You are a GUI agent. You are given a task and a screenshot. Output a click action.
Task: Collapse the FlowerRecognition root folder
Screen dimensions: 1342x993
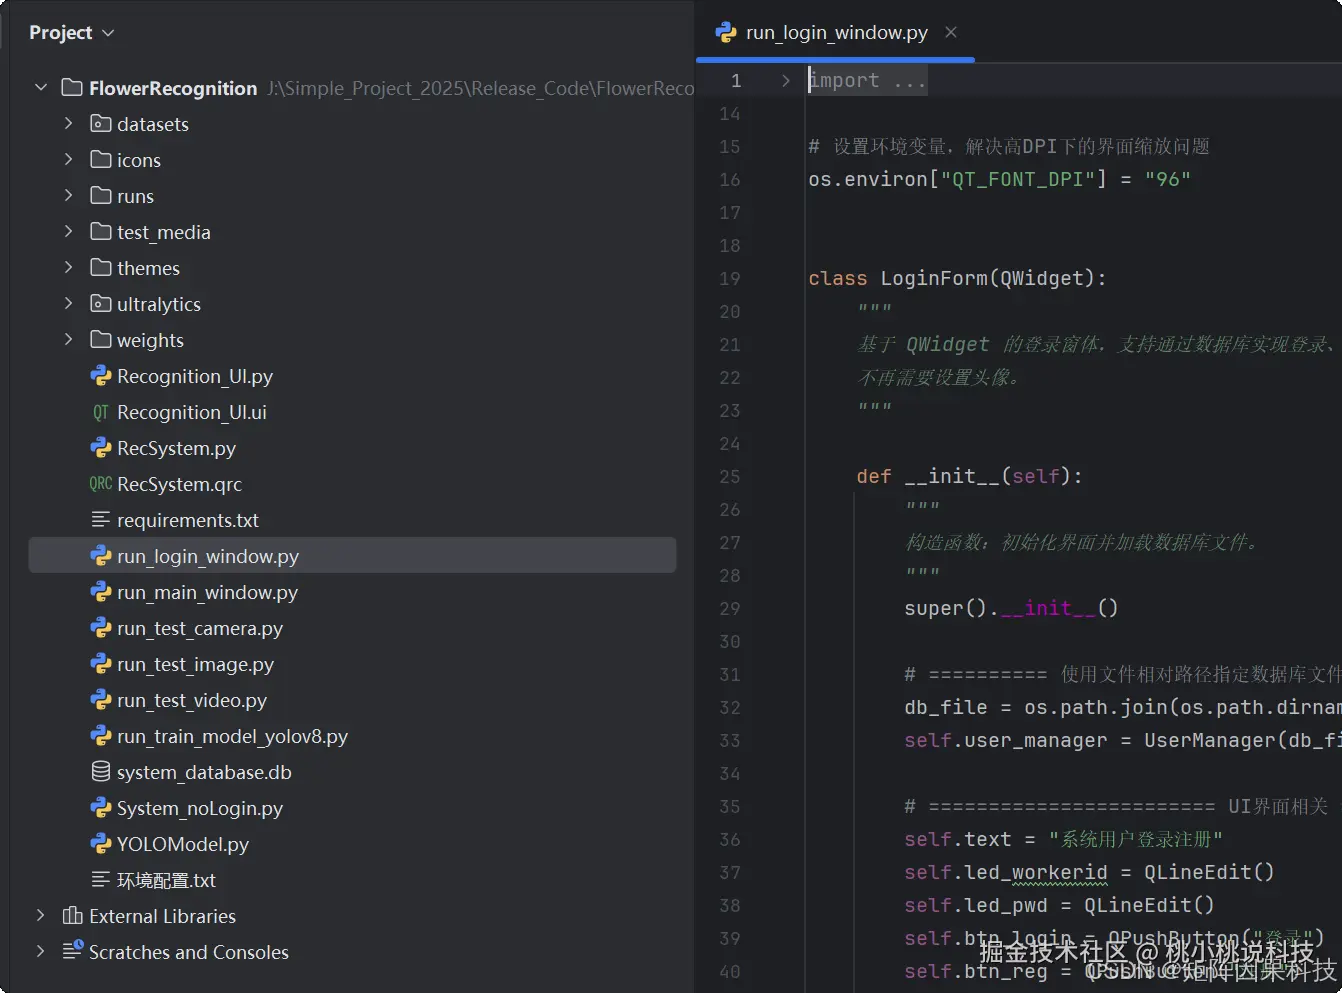[x=41, y=88]
